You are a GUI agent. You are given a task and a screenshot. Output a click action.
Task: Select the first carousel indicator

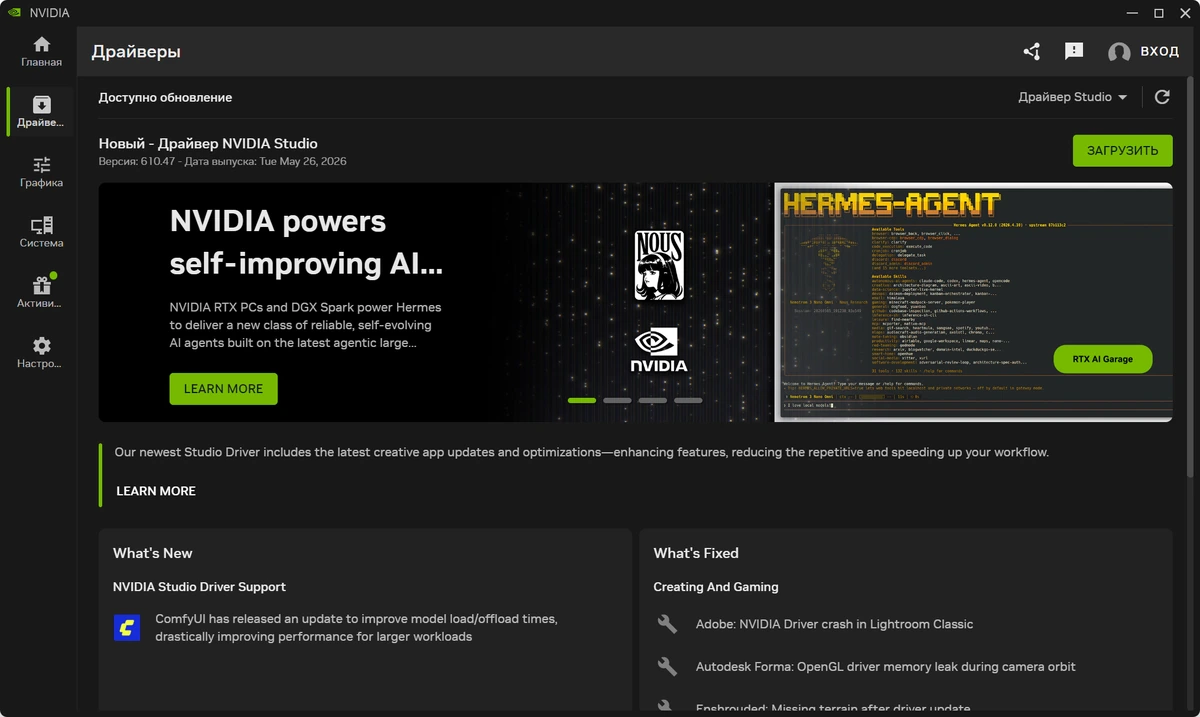[x=582, y=400]
